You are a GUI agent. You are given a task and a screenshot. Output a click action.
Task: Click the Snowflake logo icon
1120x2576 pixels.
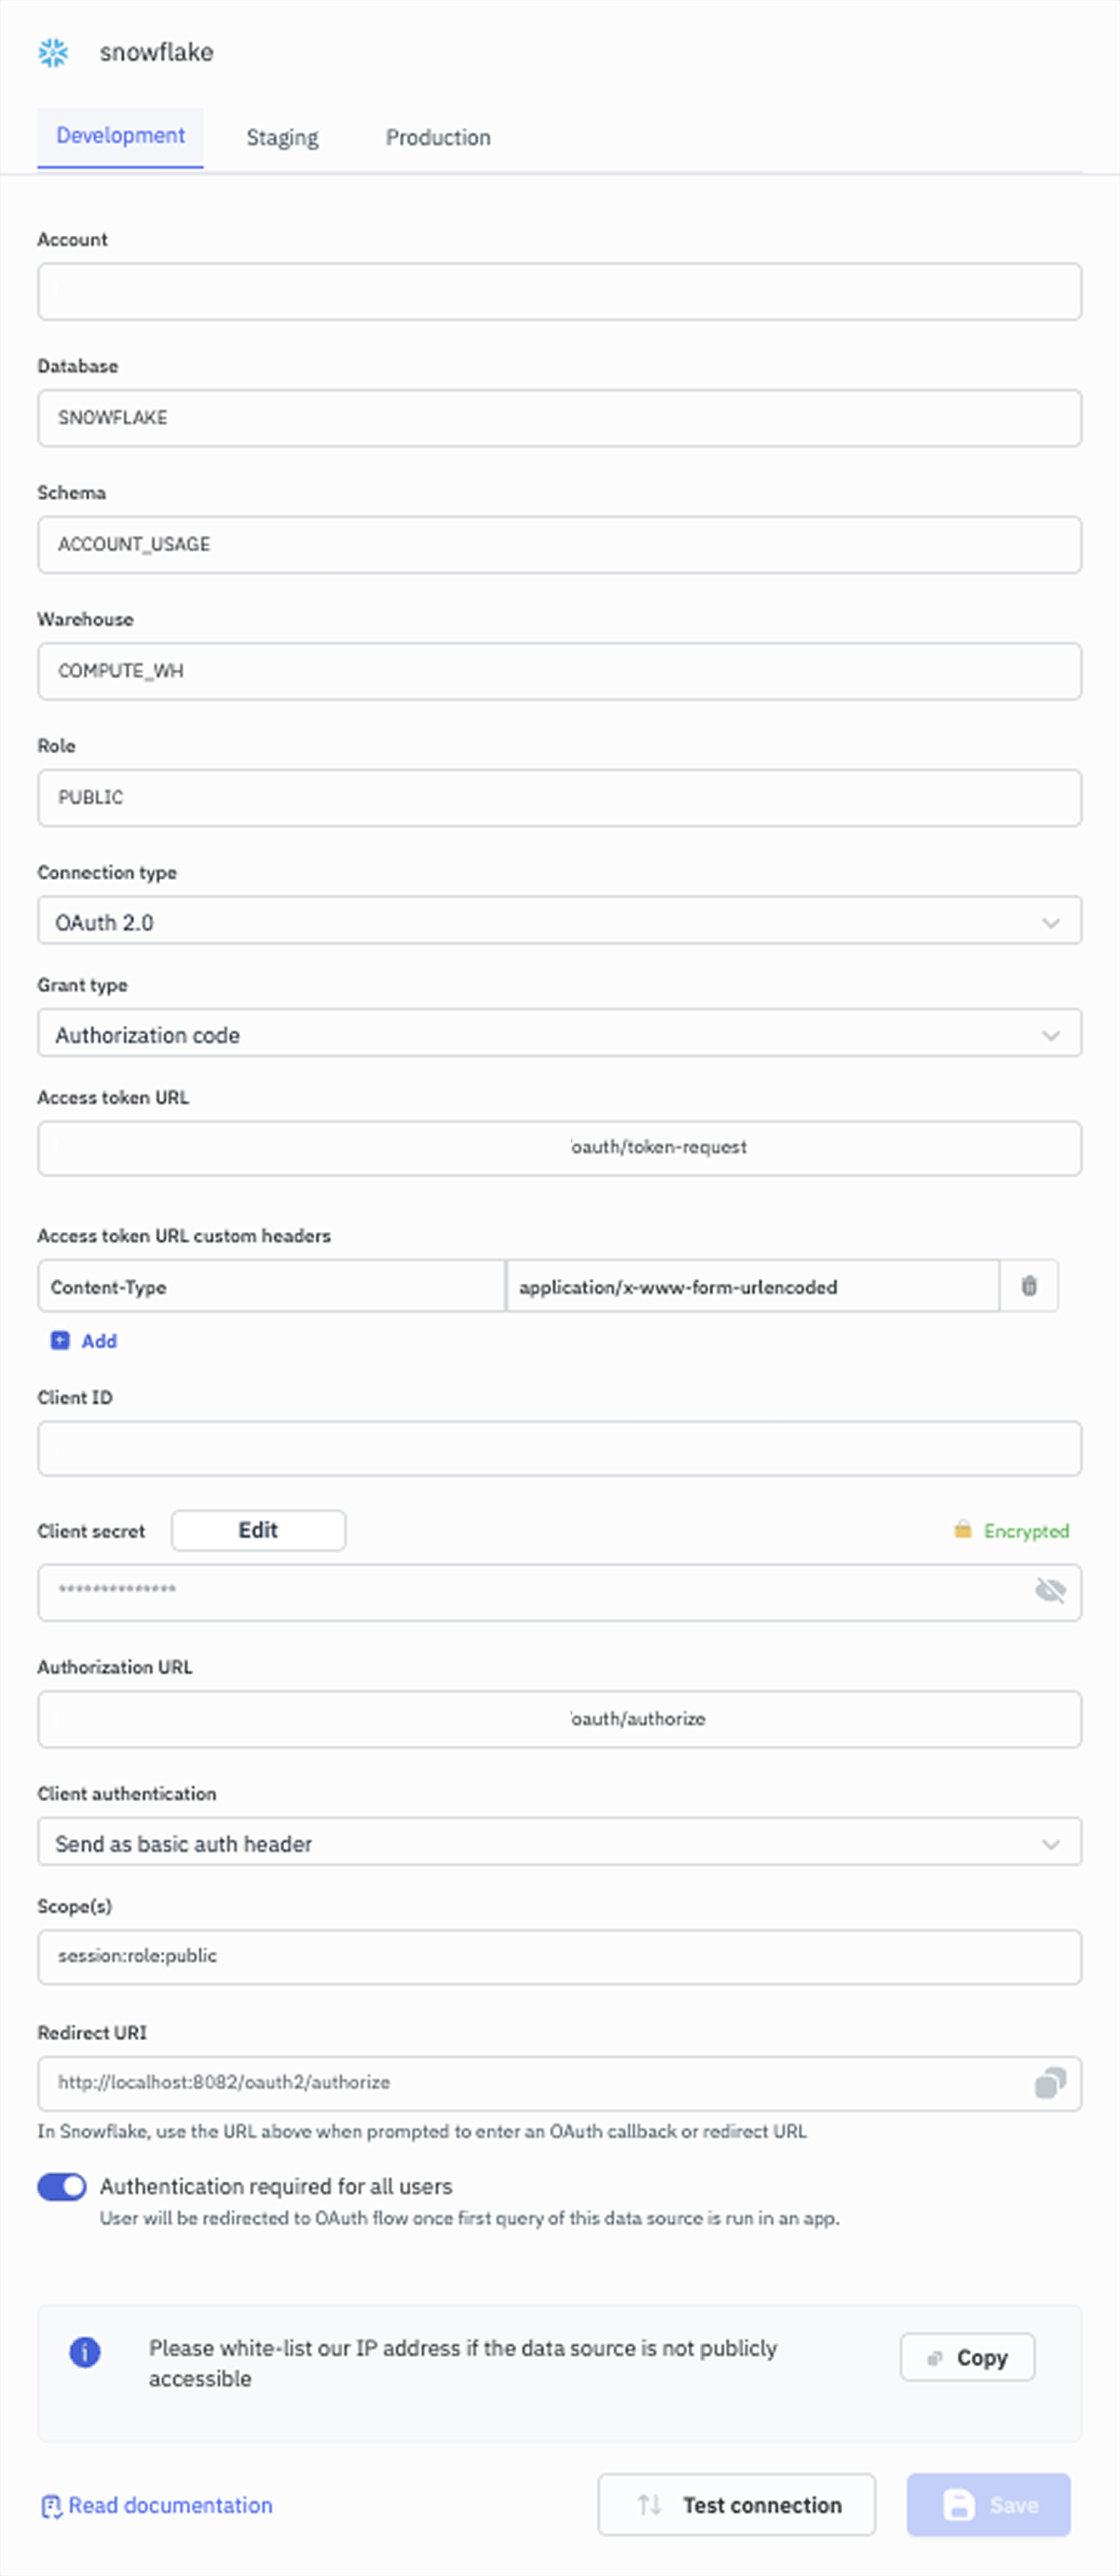(53, 52)
